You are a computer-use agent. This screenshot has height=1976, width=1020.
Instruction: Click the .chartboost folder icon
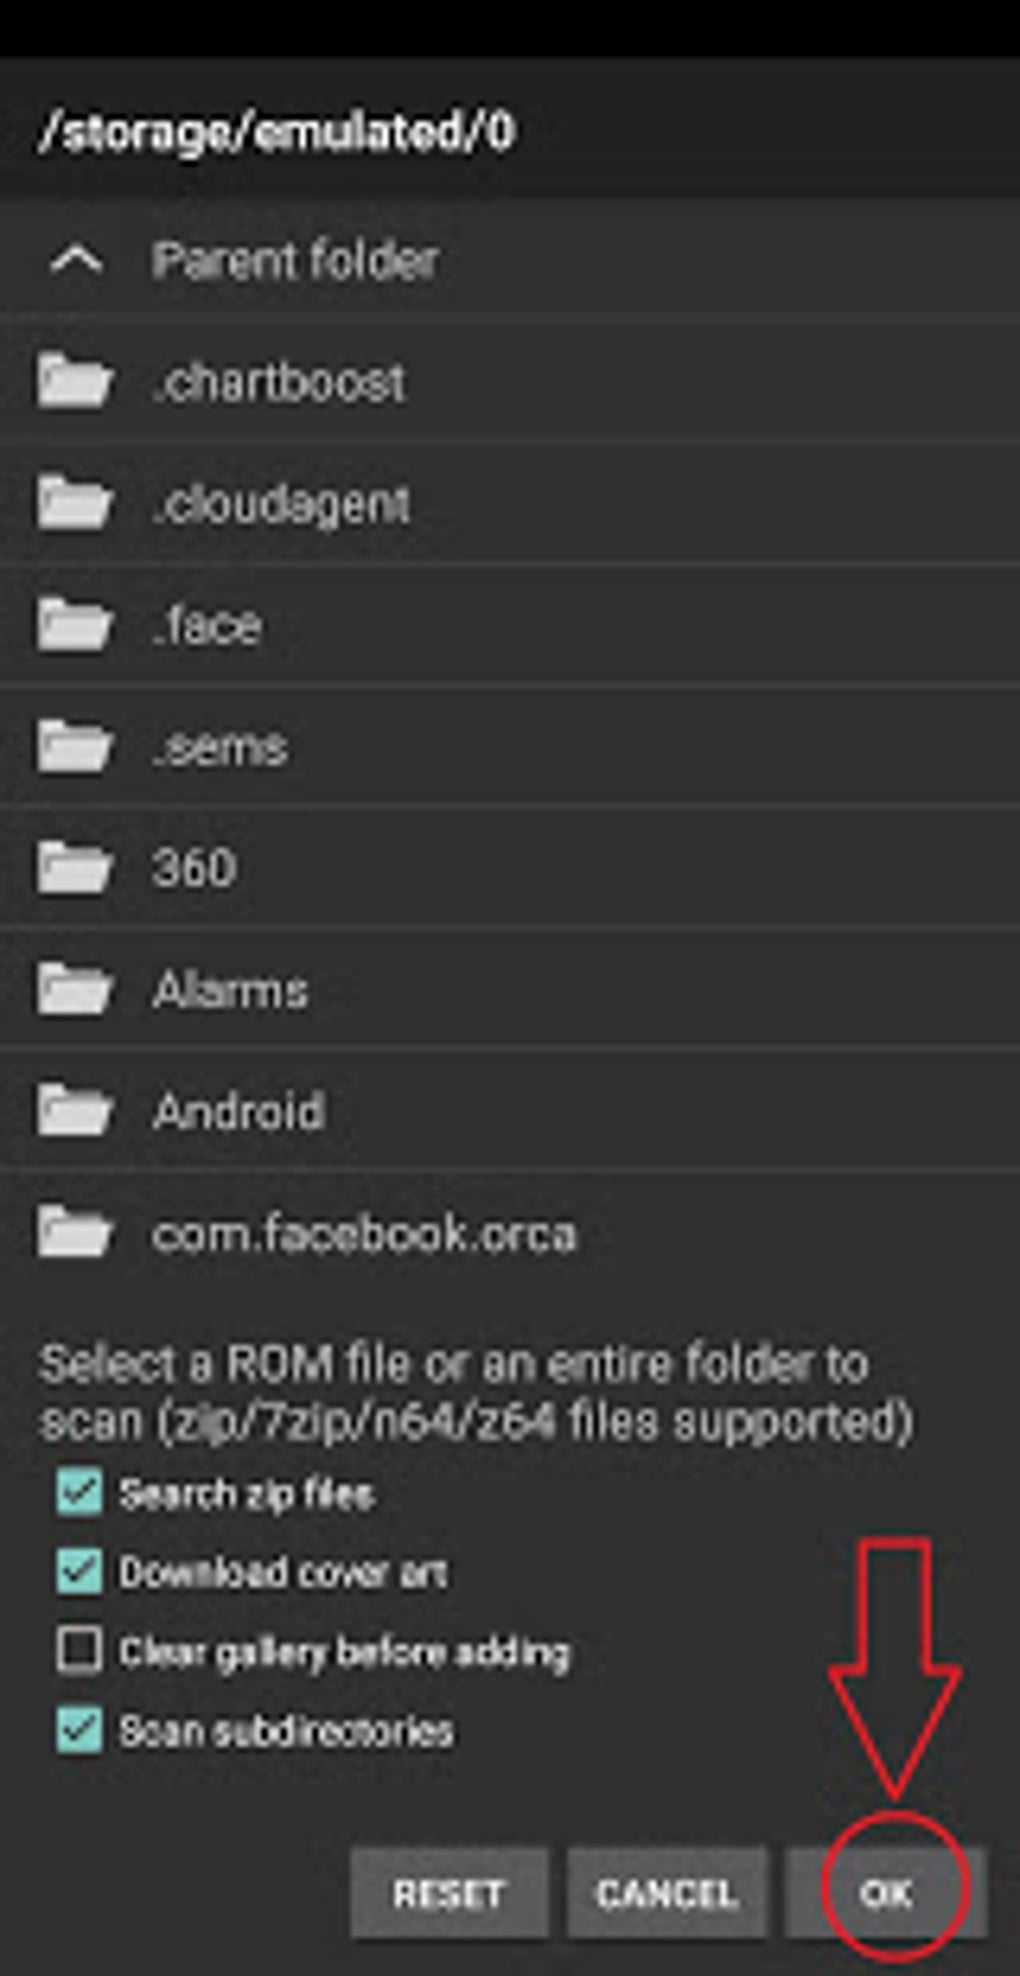[74, 381]
